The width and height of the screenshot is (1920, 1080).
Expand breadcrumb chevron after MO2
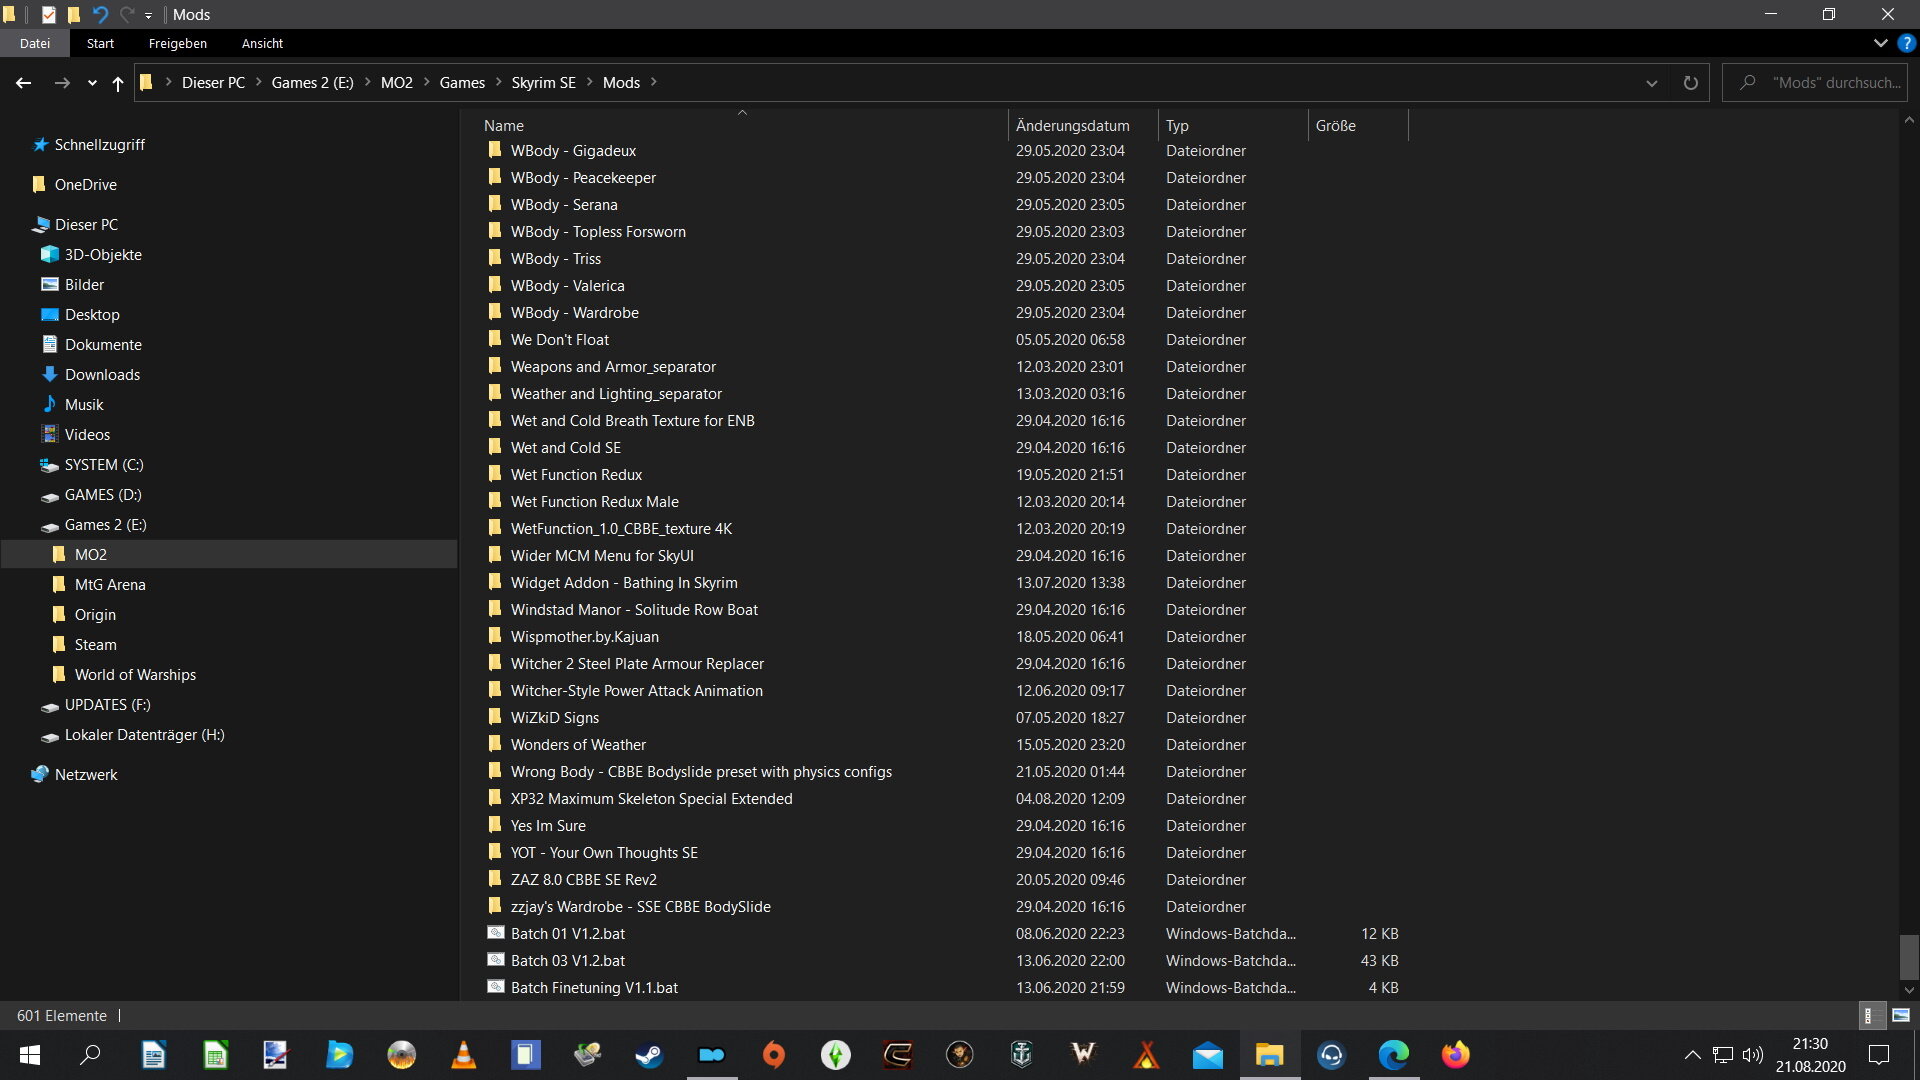coord(426,82)
